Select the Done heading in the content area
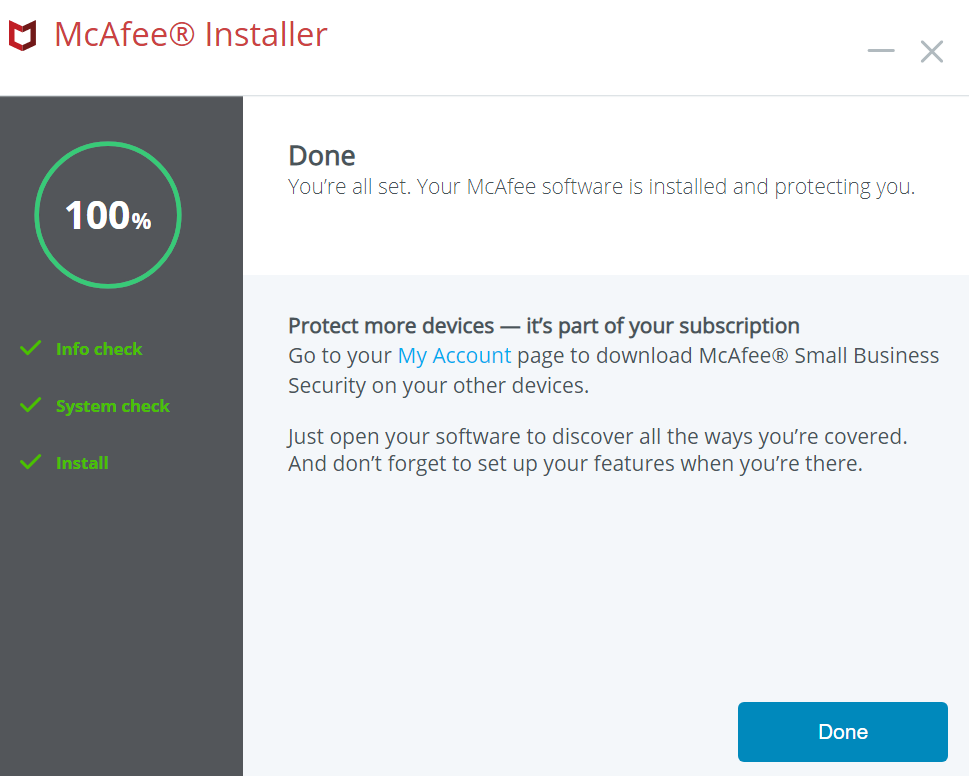969x776 pixels. (x=321, y=155)
